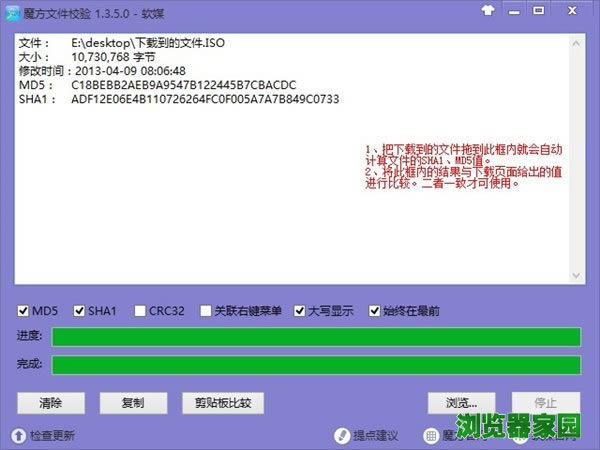Click the file path E:\desktop\下载到的文件.ISO

coord(148,43)
